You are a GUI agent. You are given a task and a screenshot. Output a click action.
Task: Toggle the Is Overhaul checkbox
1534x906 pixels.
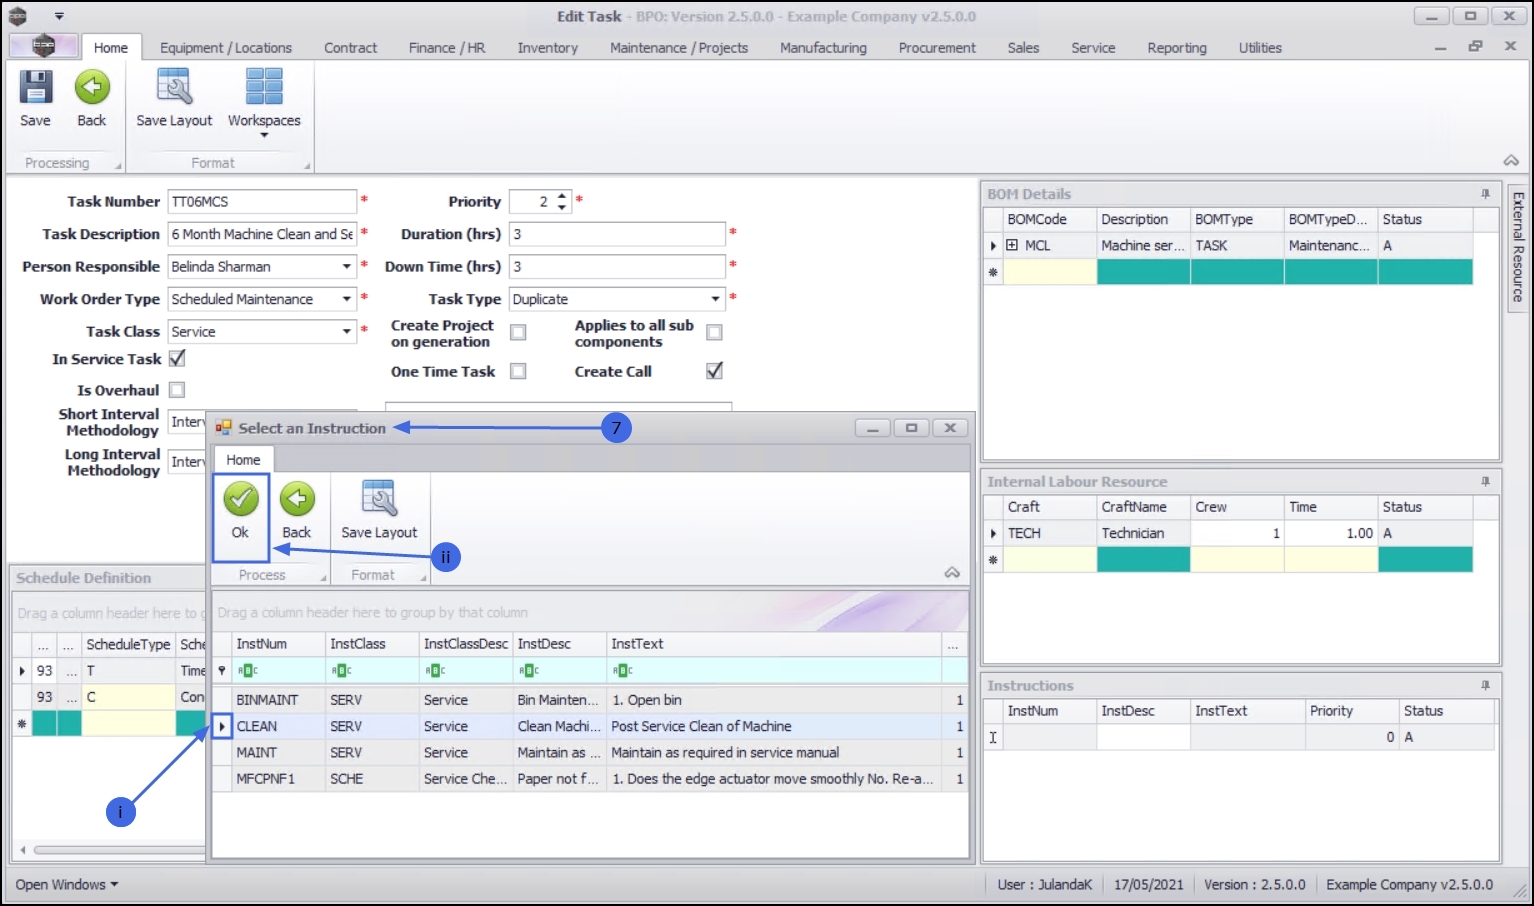pos(177,390)
